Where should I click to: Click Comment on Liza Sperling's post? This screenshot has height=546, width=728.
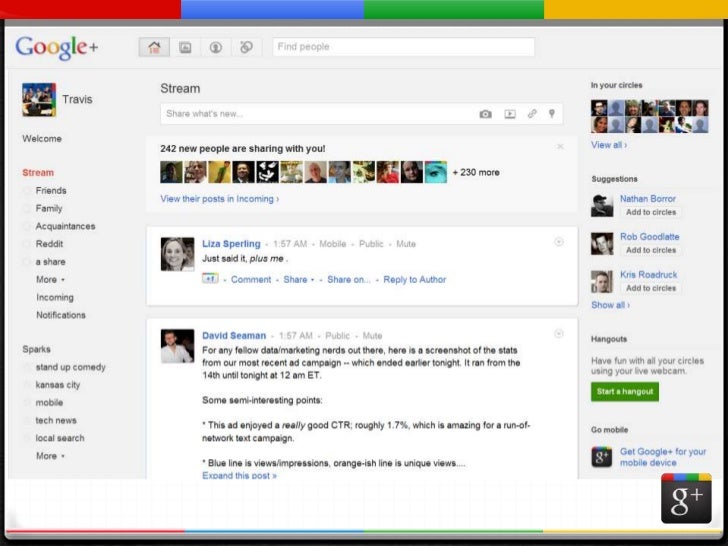(251, 280)
